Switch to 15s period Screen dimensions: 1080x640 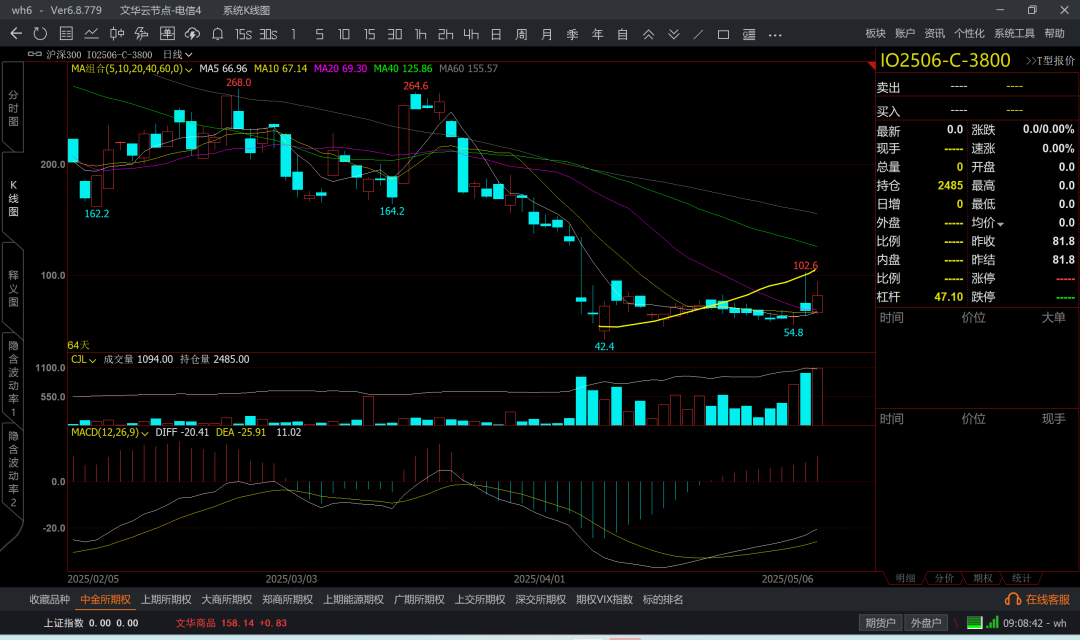click(x=243, y=34)
